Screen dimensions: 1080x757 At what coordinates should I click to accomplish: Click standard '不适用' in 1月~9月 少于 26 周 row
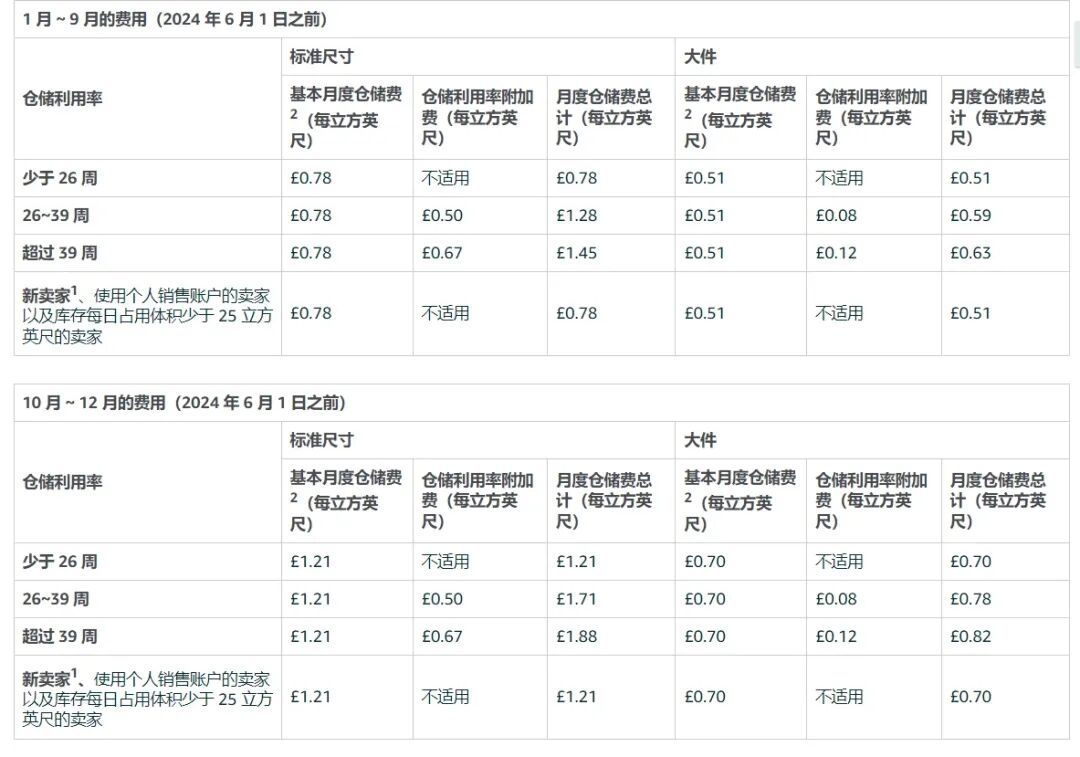coord(445,178)
